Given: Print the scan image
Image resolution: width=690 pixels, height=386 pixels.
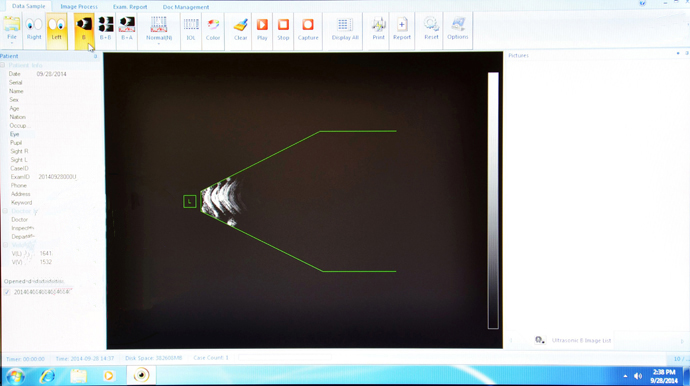Looking at the screenshot, I should coord(378,29).
